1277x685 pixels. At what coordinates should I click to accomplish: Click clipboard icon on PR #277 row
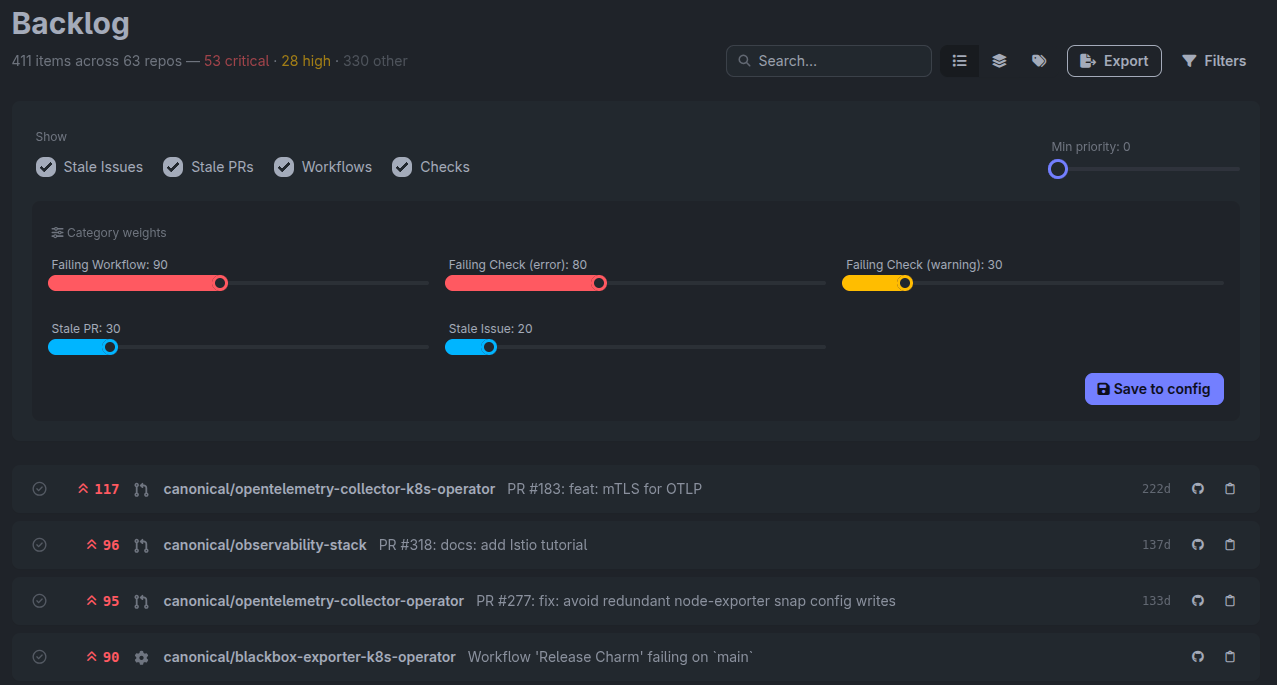pos(1230,601)
